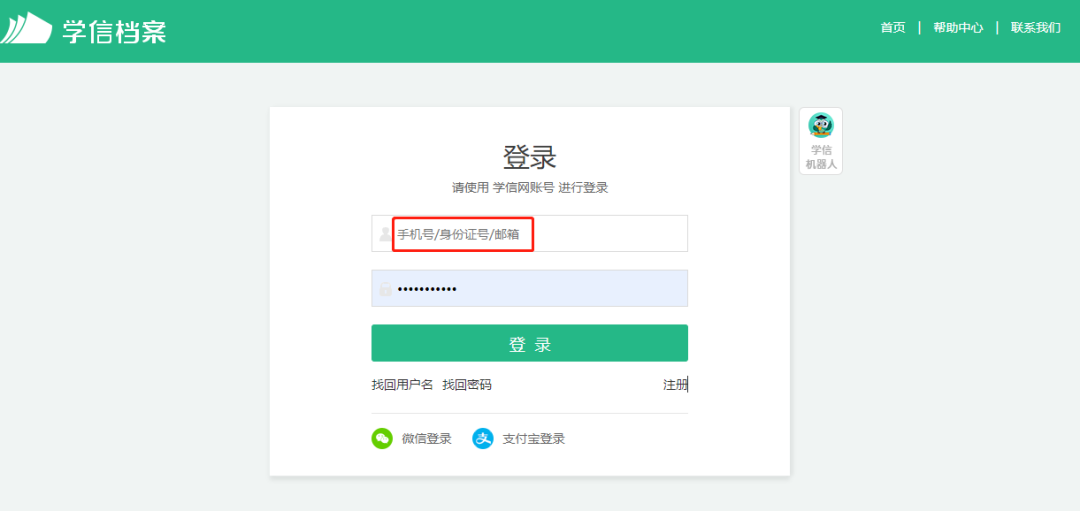Viewport: 1080px width, 511px height.
Task: Click the 注册 link
Action: [675, 385]
